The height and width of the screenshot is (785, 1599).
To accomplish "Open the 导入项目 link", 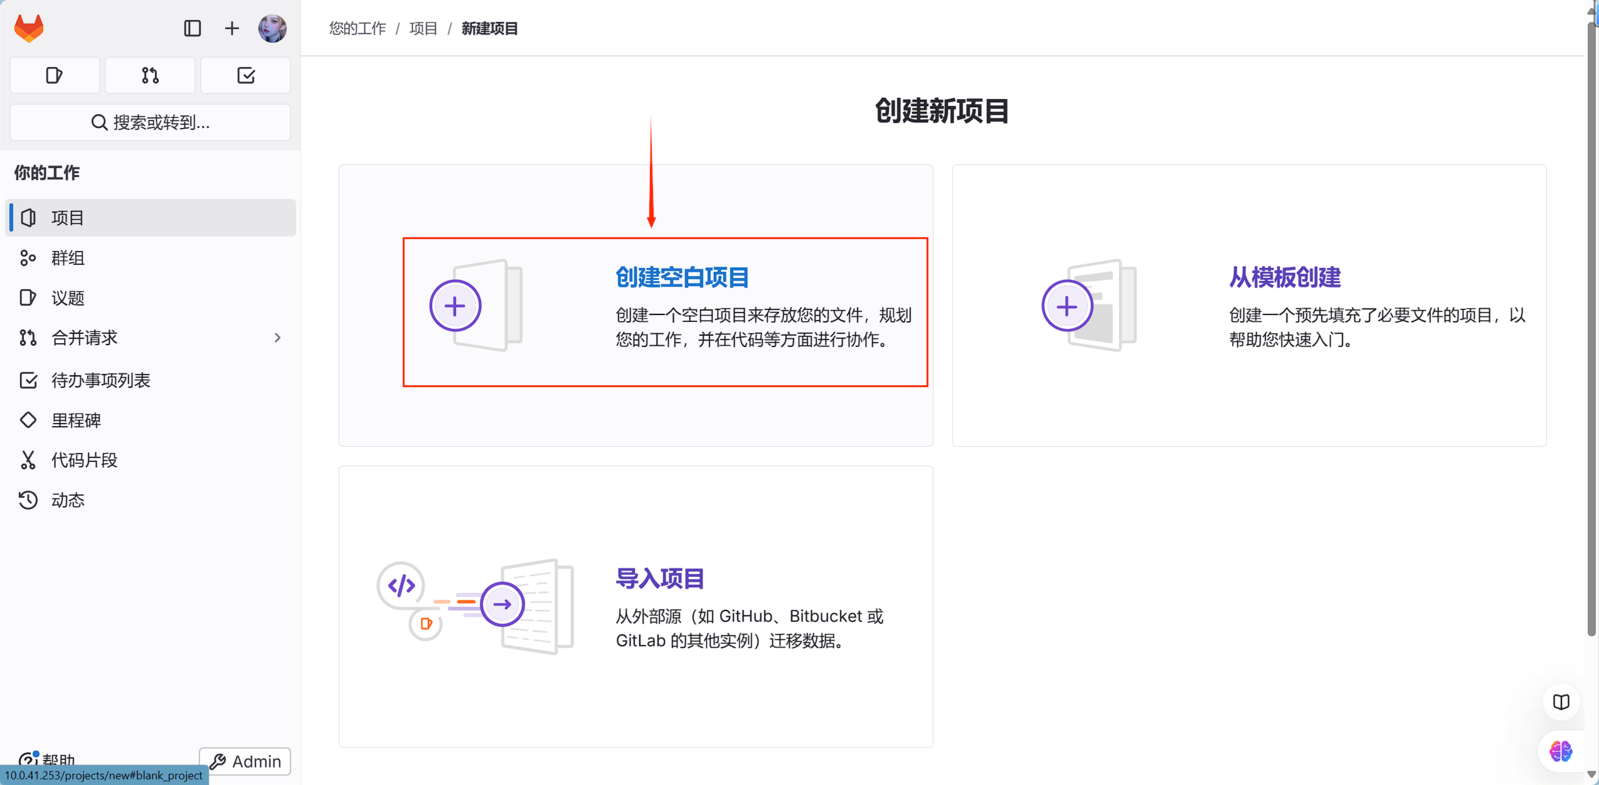I will pyautogui.click(x=660, y=578).
